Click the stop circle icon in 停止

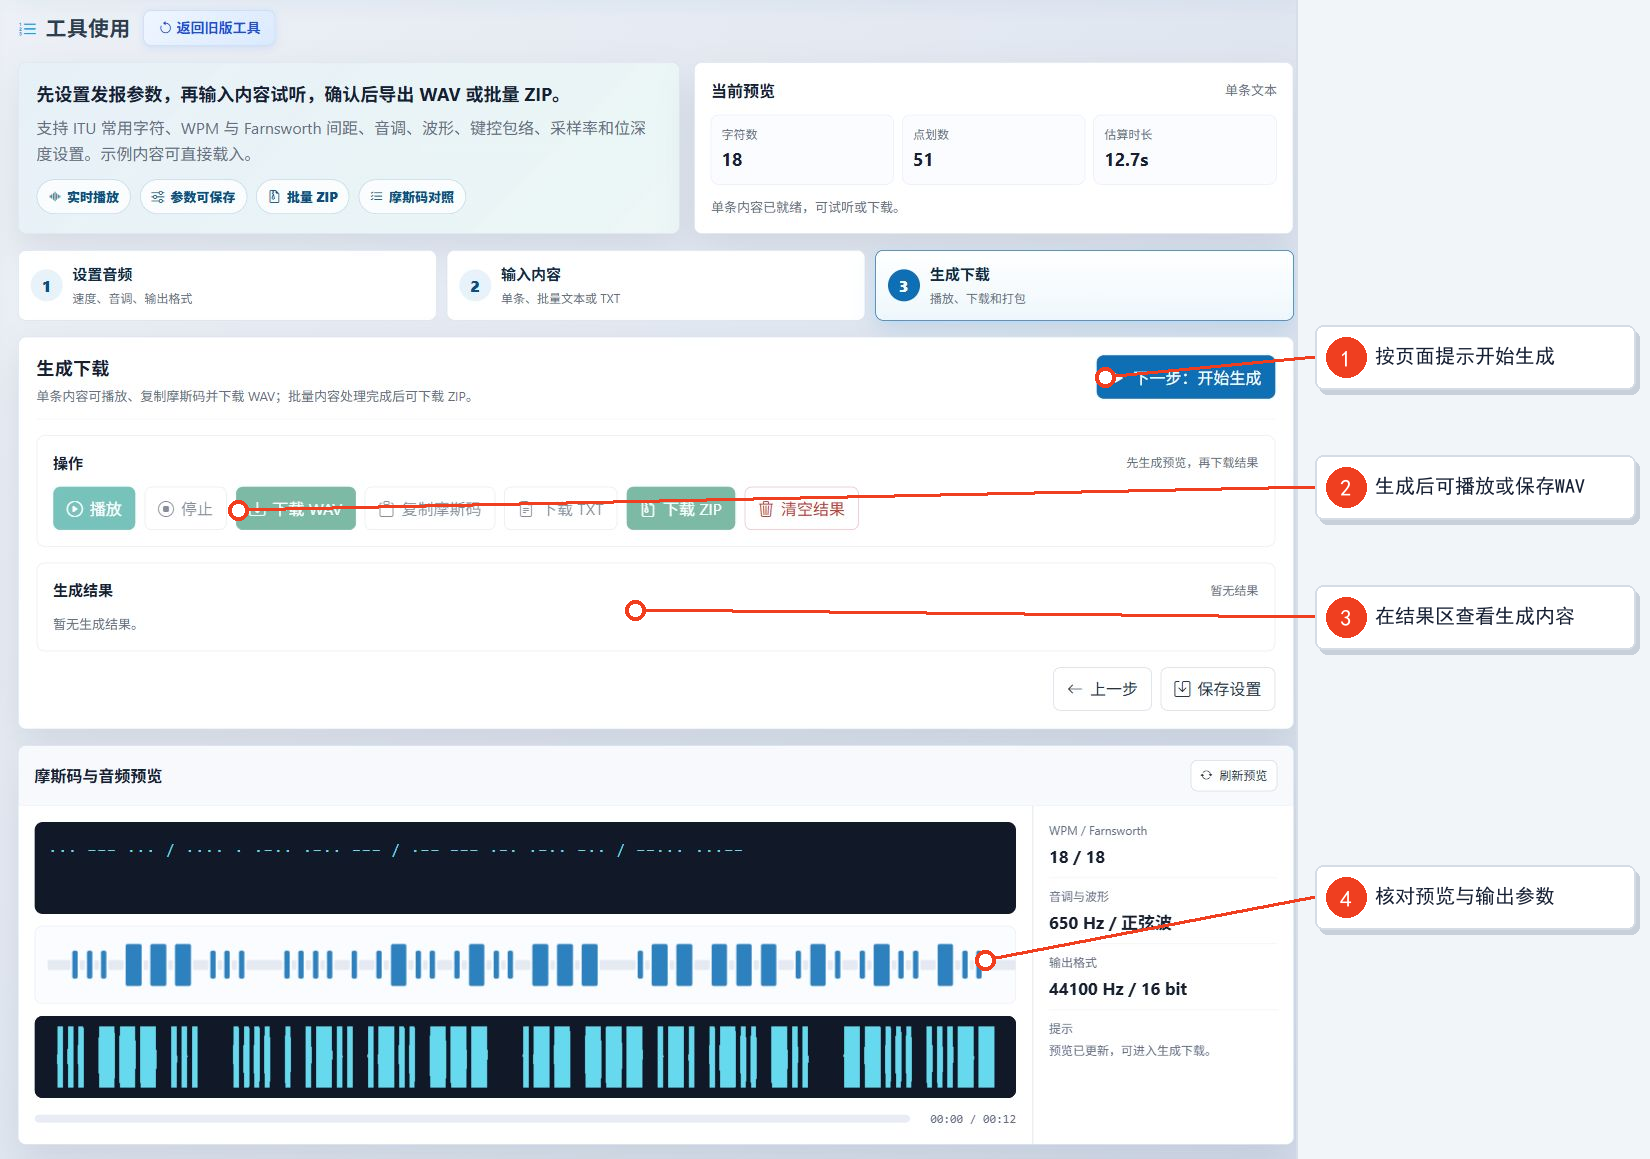coord(166,509)
